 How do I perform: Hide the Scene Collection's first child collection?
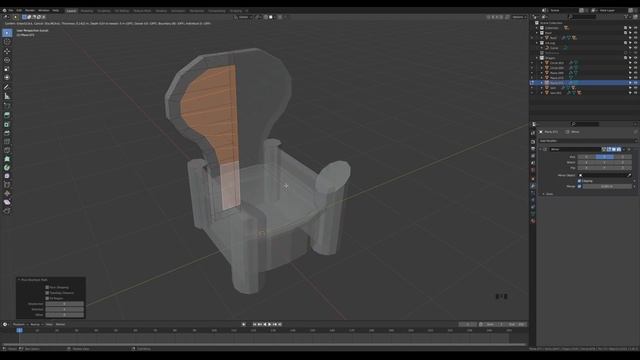[x=636, y=28]
